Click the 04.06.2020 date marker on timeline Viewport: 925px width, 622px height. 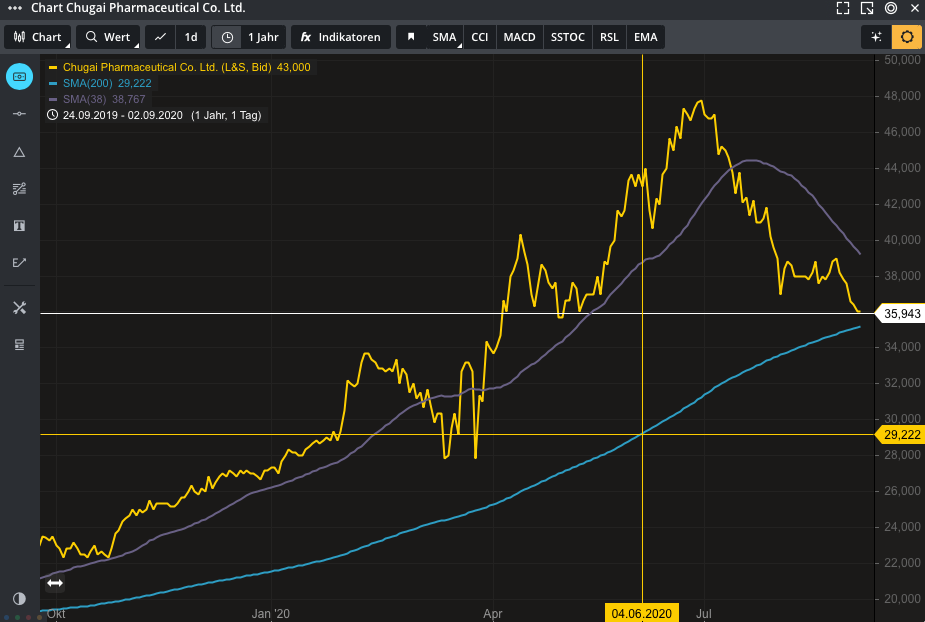[642, 612]
